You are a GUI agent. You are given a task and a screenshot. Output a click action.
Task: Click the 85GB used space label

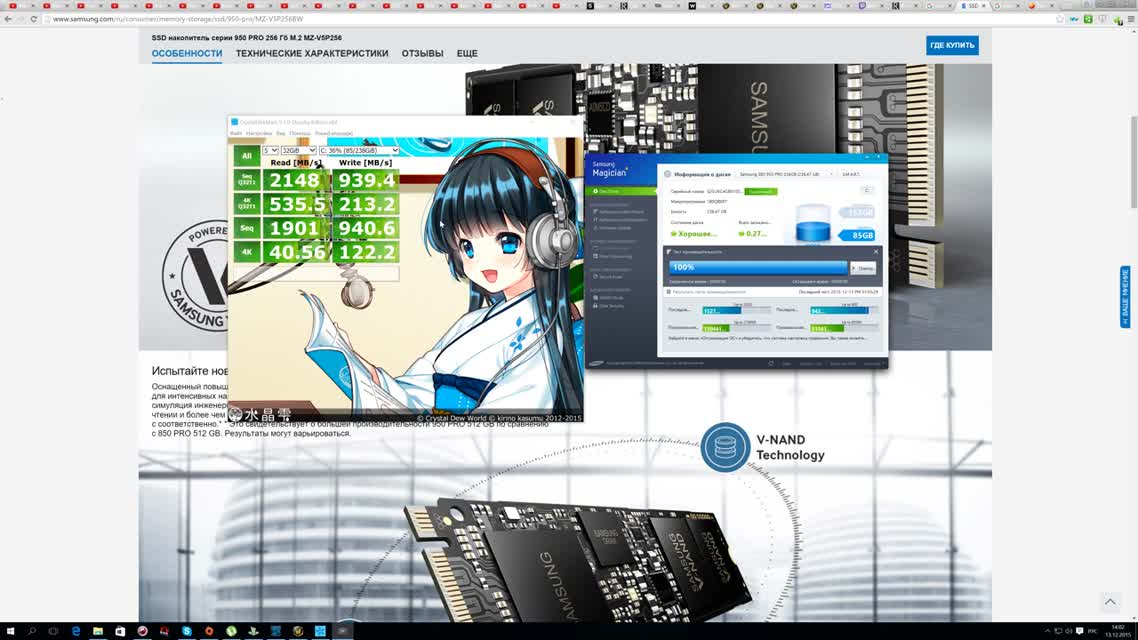coord(856,235)
